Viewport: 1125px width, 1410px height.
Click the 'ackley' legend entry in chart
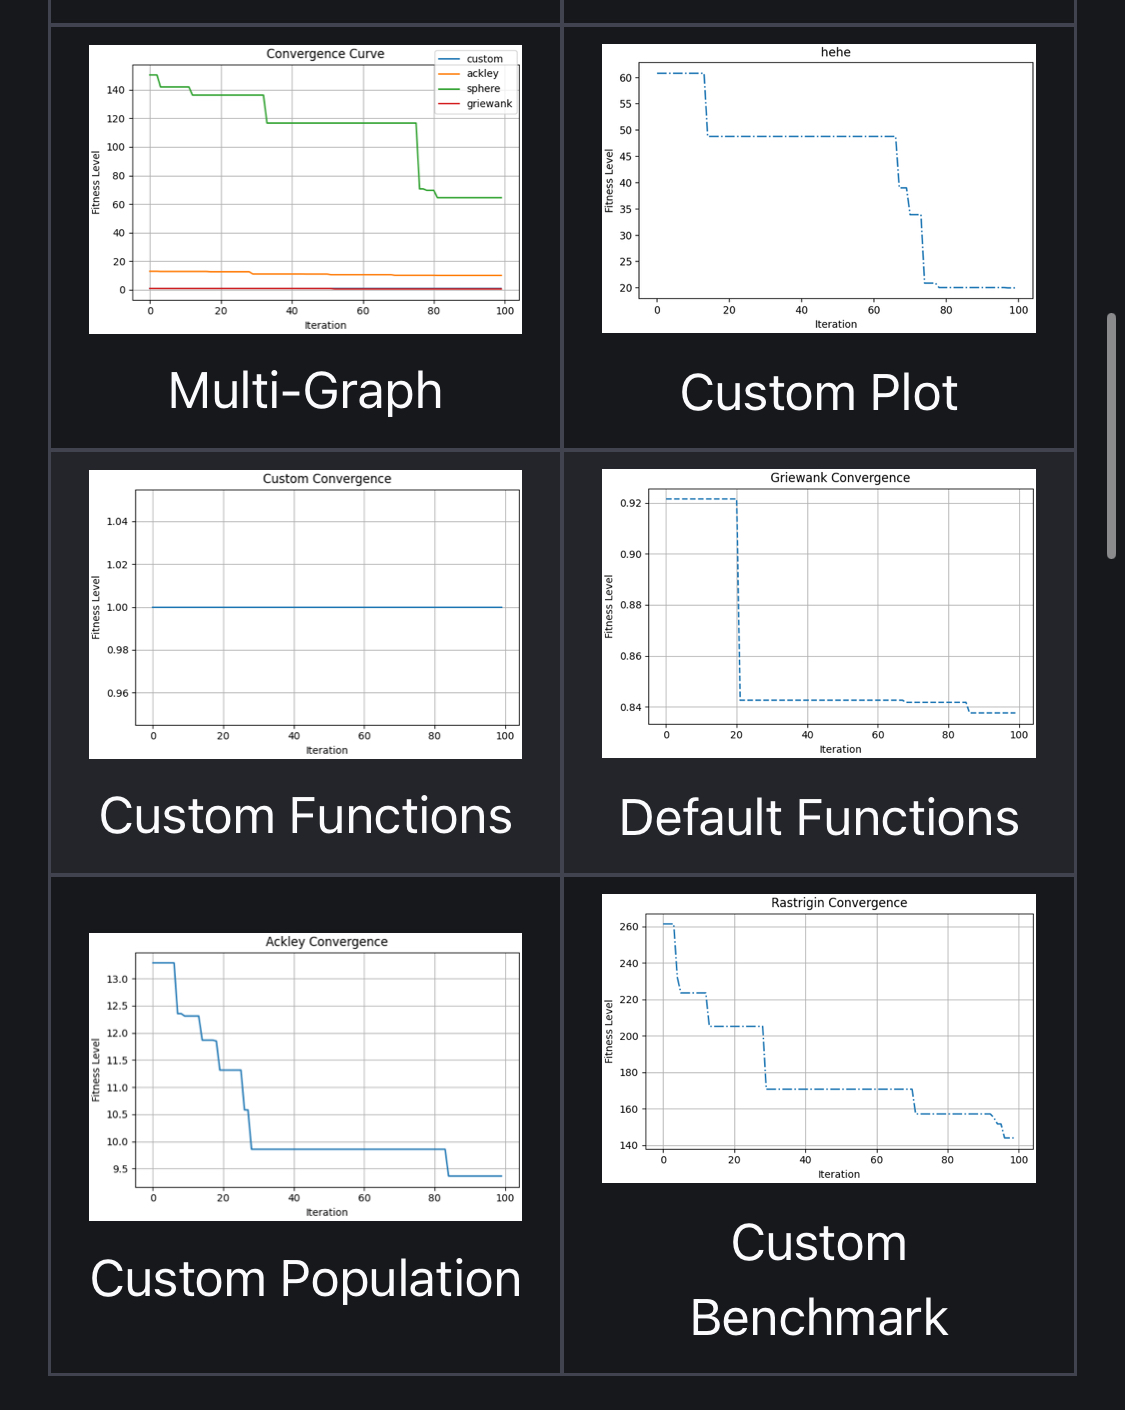click(x=482, y=74)
